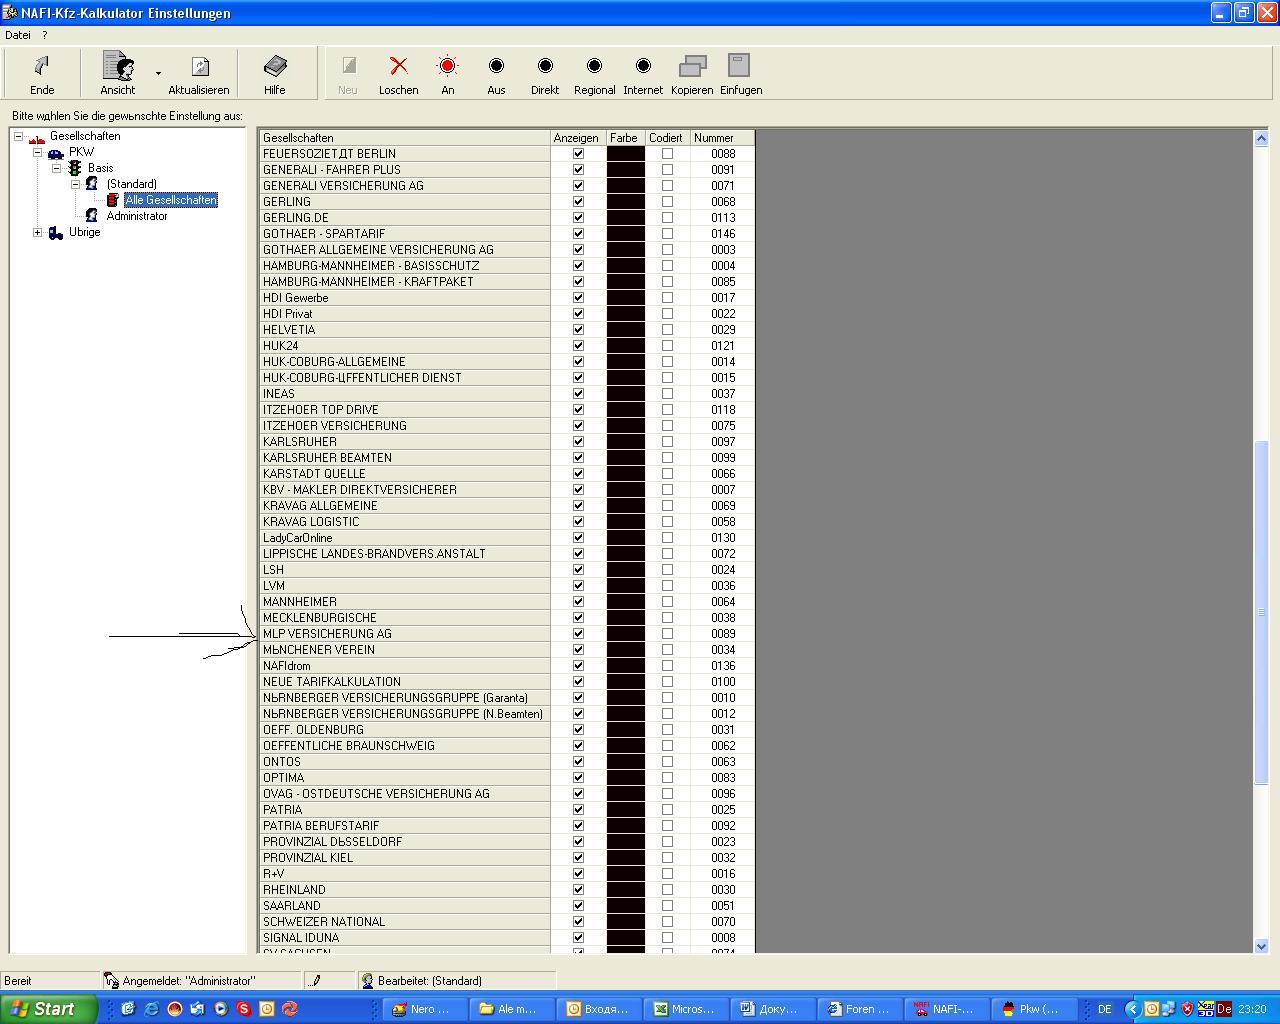Uncheck Anzeigen for HUK24
This screenshot has height=1024, width=1280.
578,345
